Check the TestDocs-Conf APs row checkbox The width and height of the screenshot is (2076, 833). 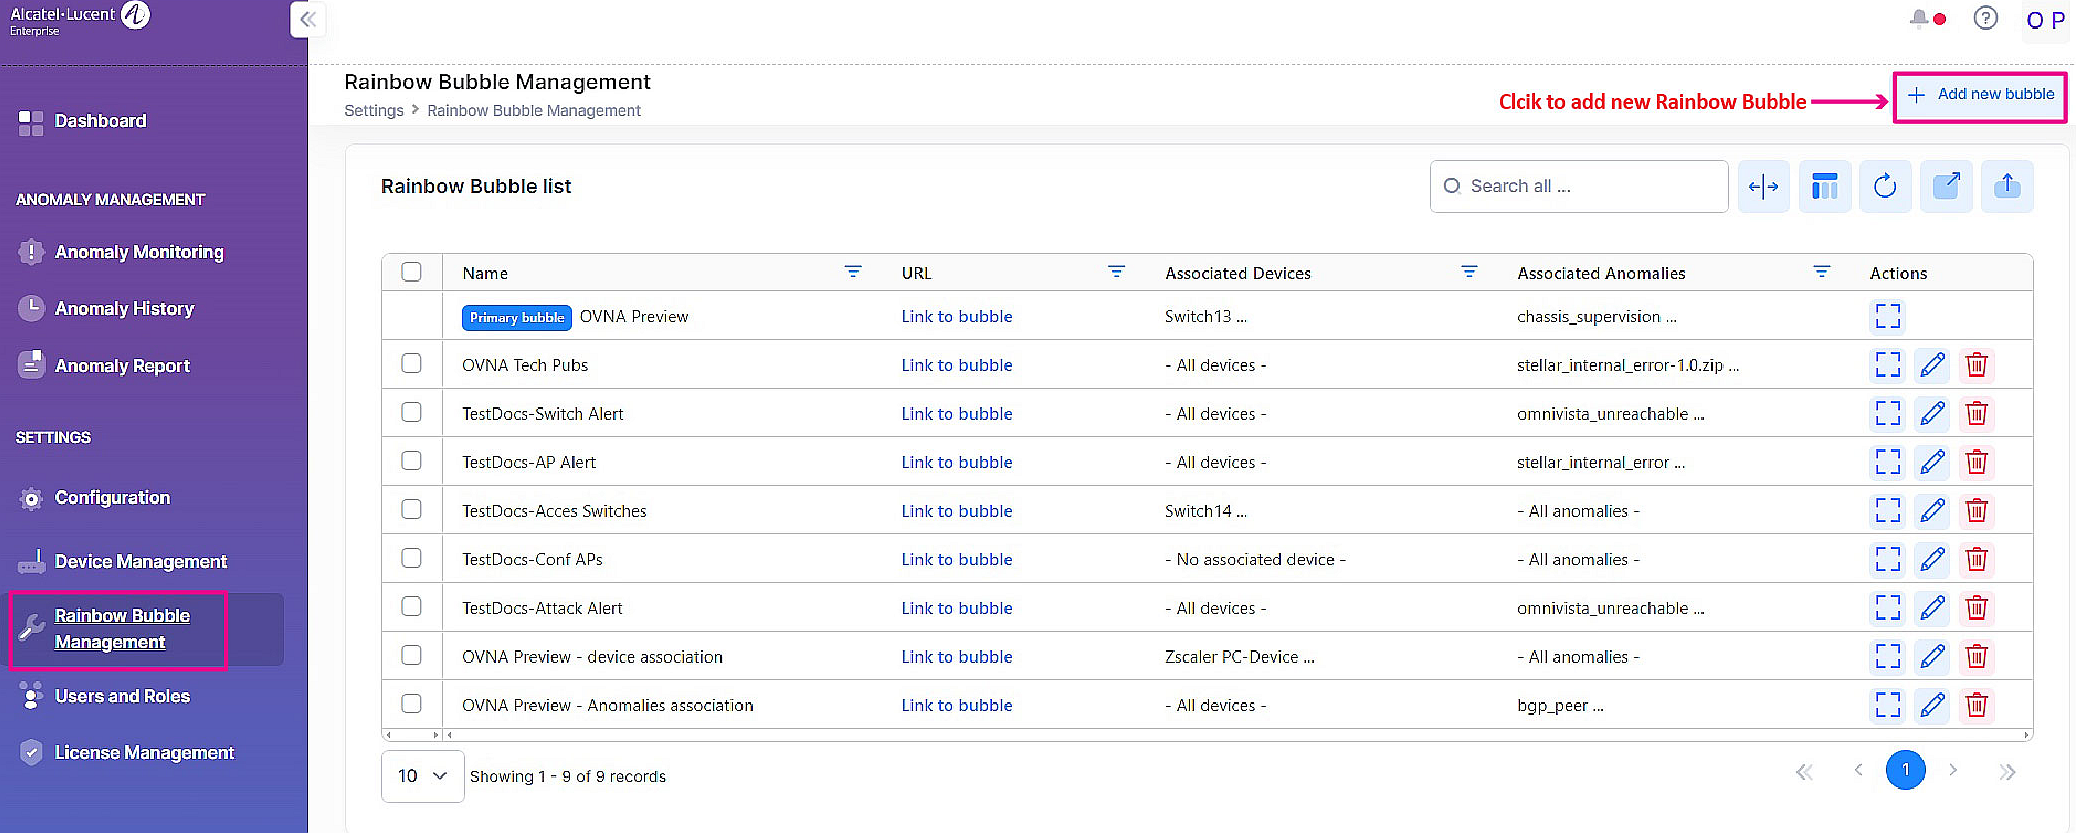click(411, 558)
